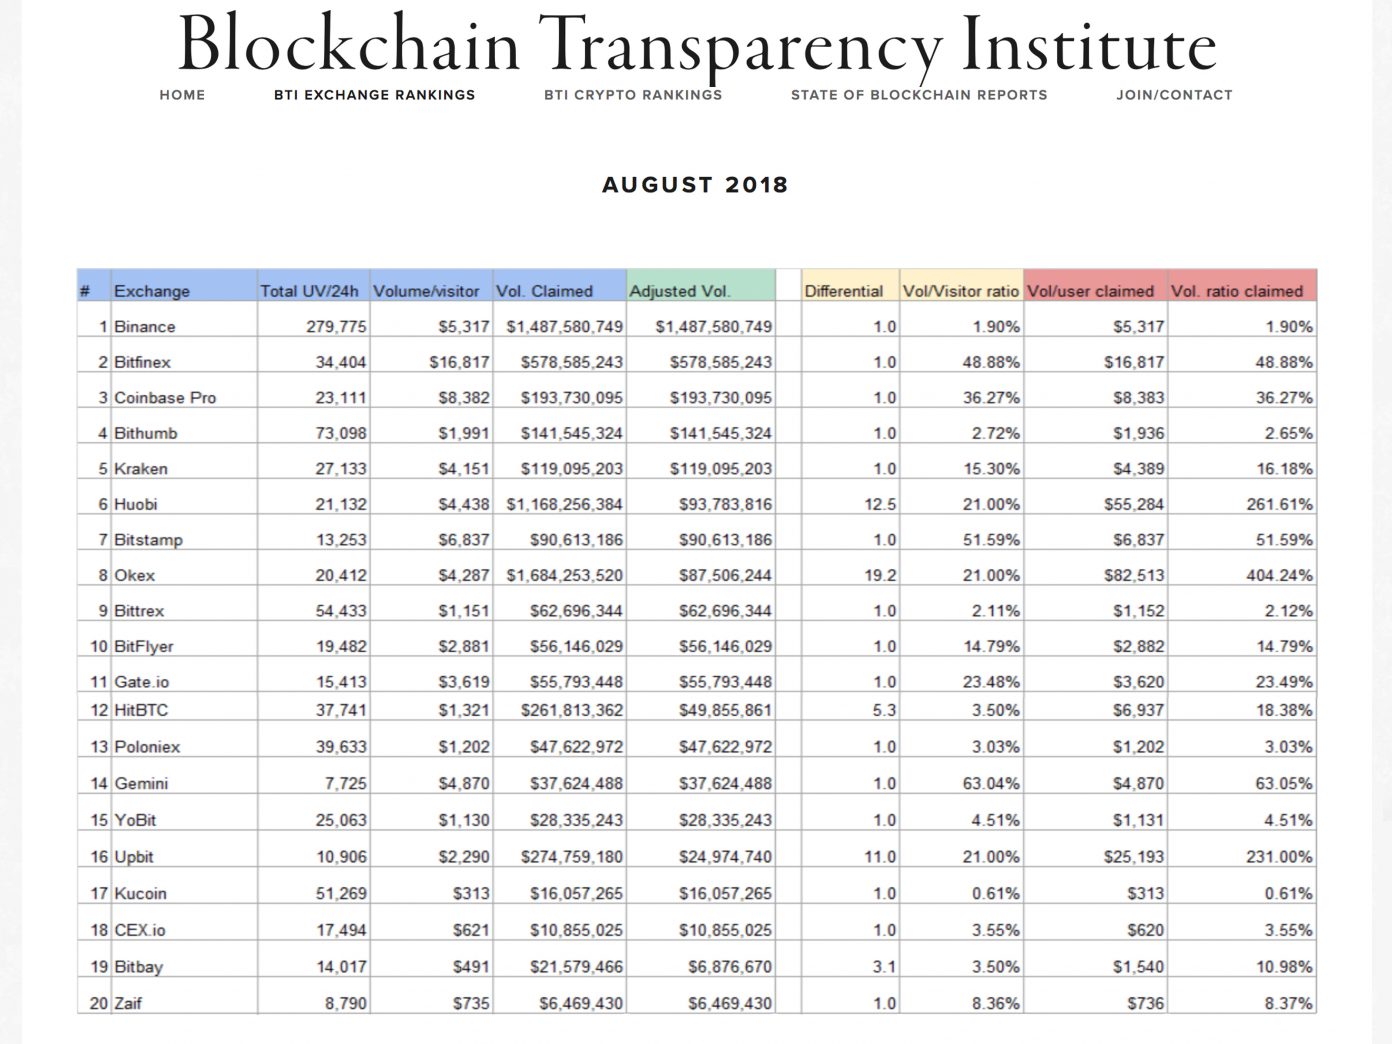Click the Volume/visitor column header

[x=426, y=291]
